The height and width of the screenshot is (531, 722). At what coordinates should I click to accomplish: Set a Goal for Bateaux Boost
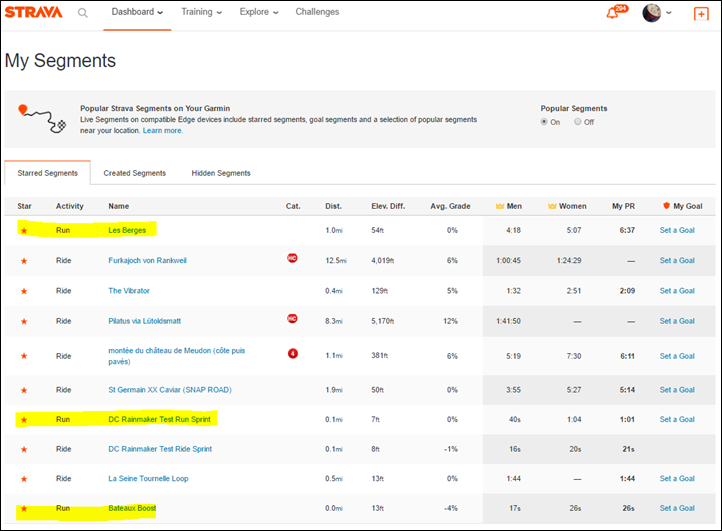[x=677, y=508]
